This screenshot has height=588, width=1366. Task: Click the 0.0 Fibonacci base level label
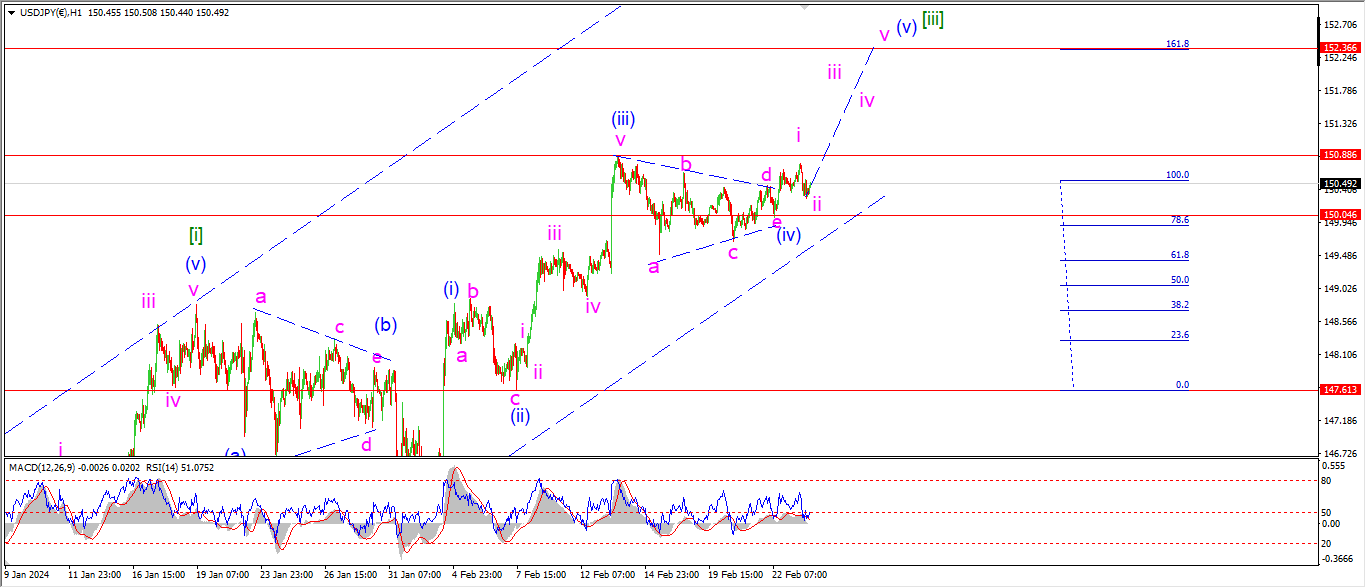pyautogui.click(x=1182, y=385)
